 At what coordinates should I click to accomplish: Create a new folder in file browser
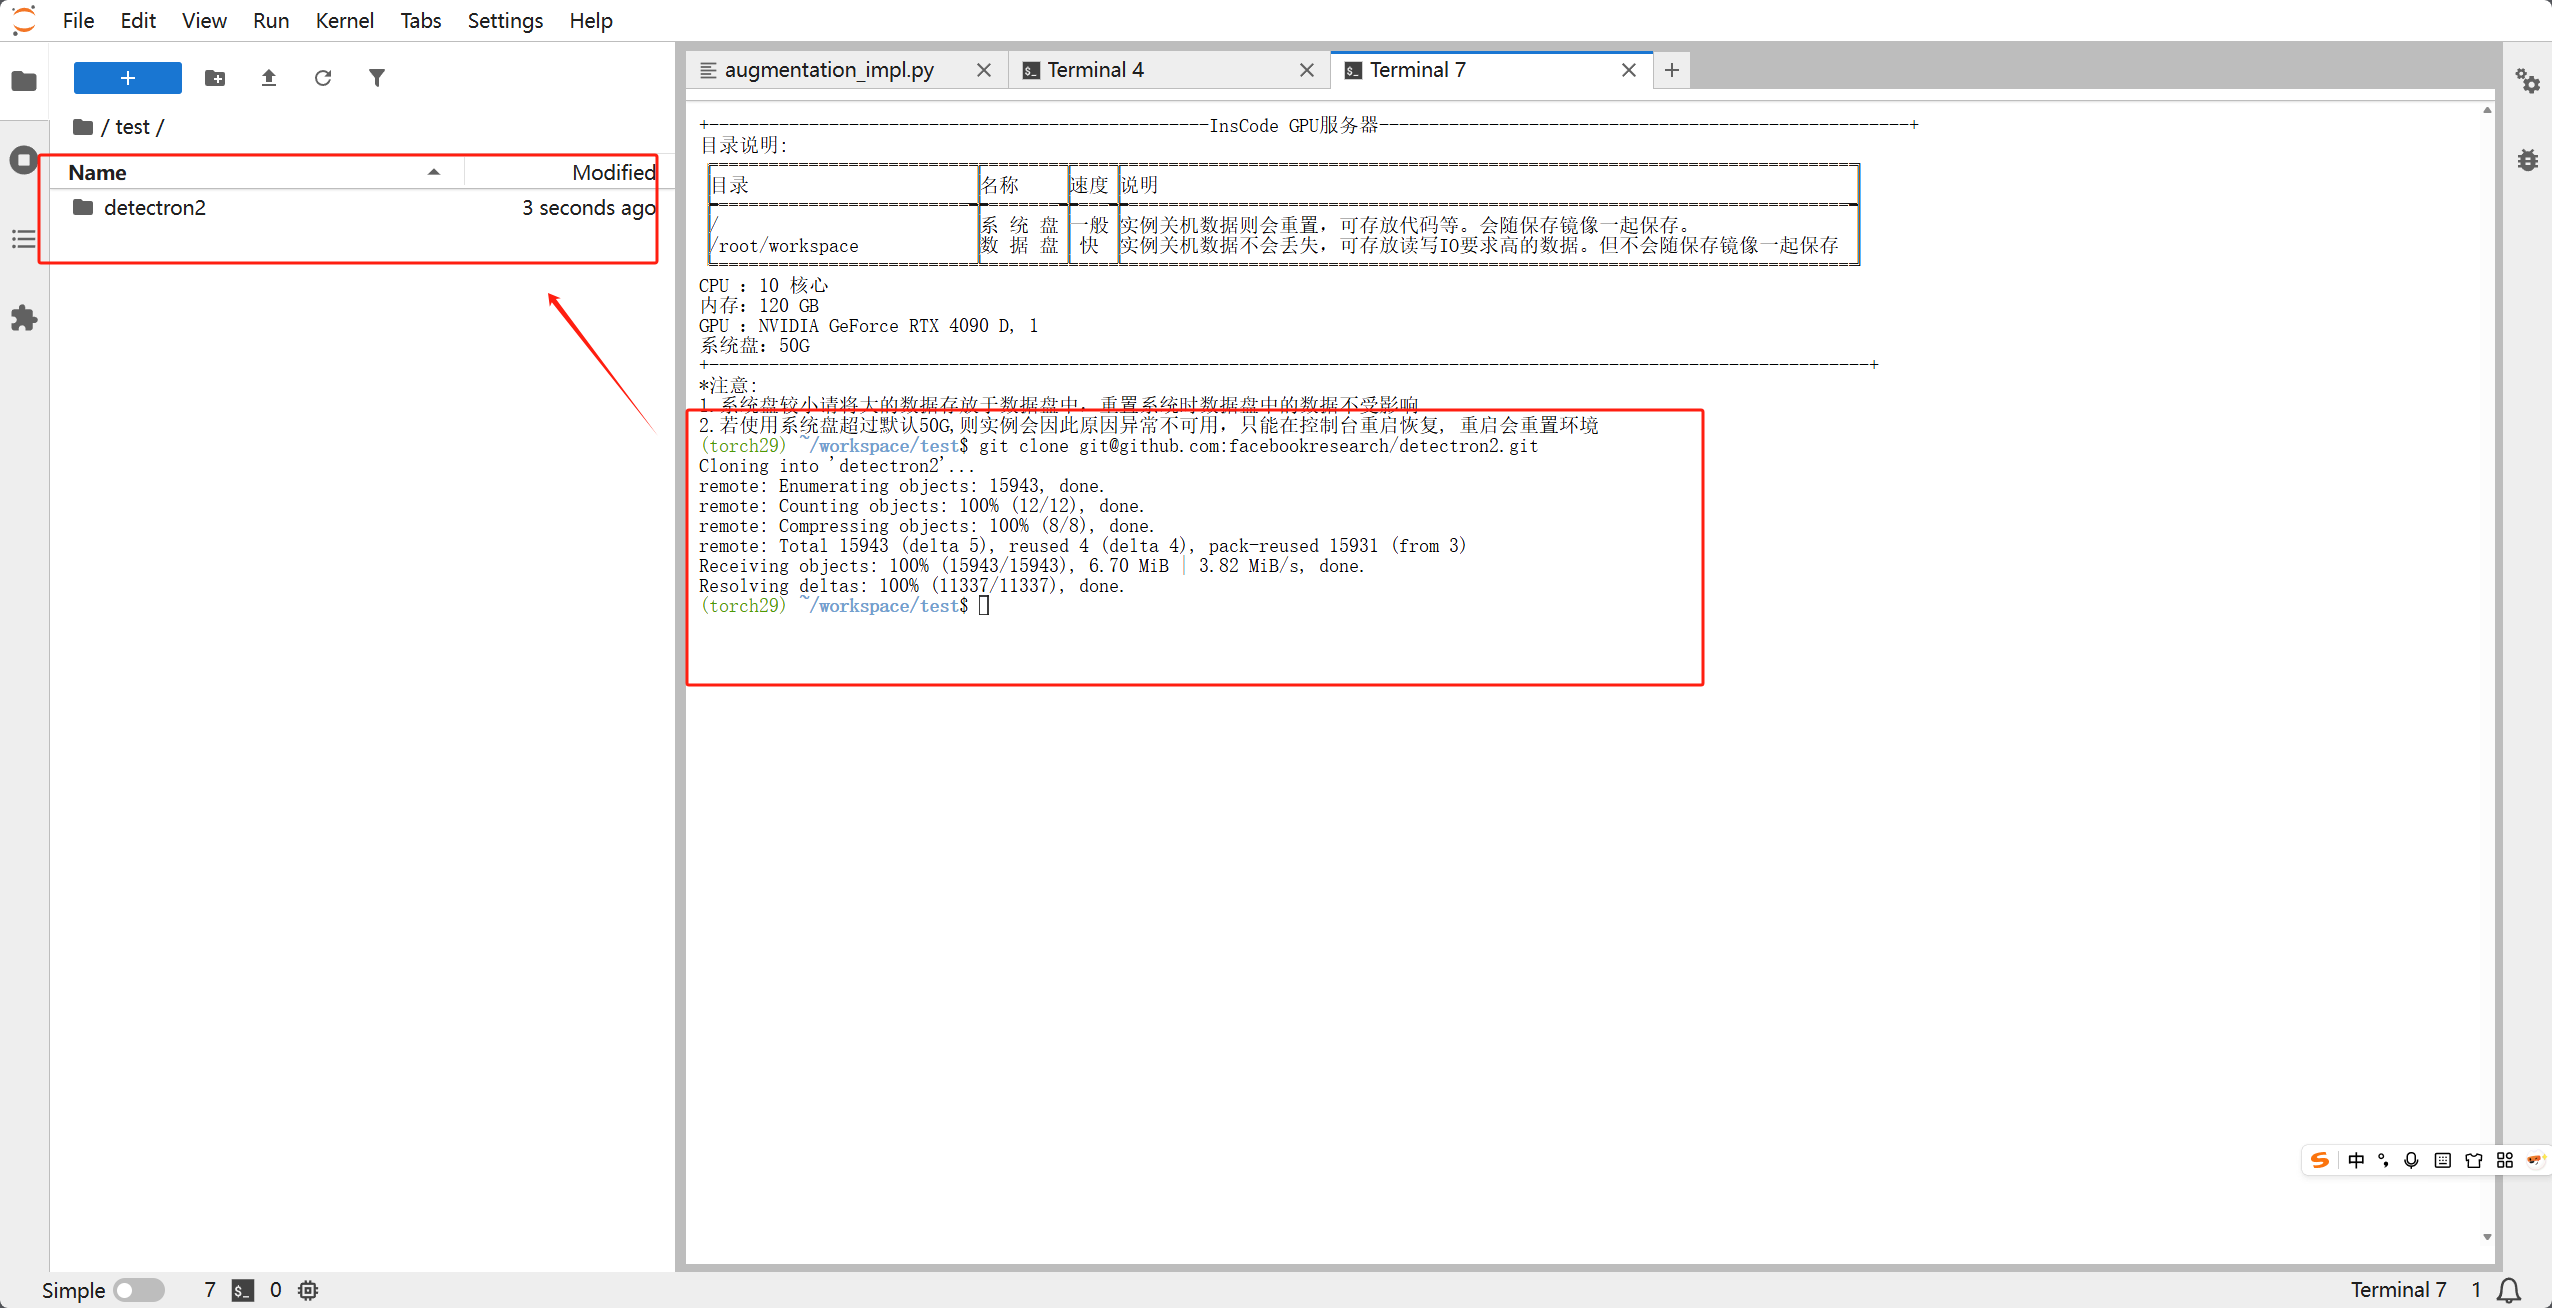pyautogui.click(x=215, y=78)
